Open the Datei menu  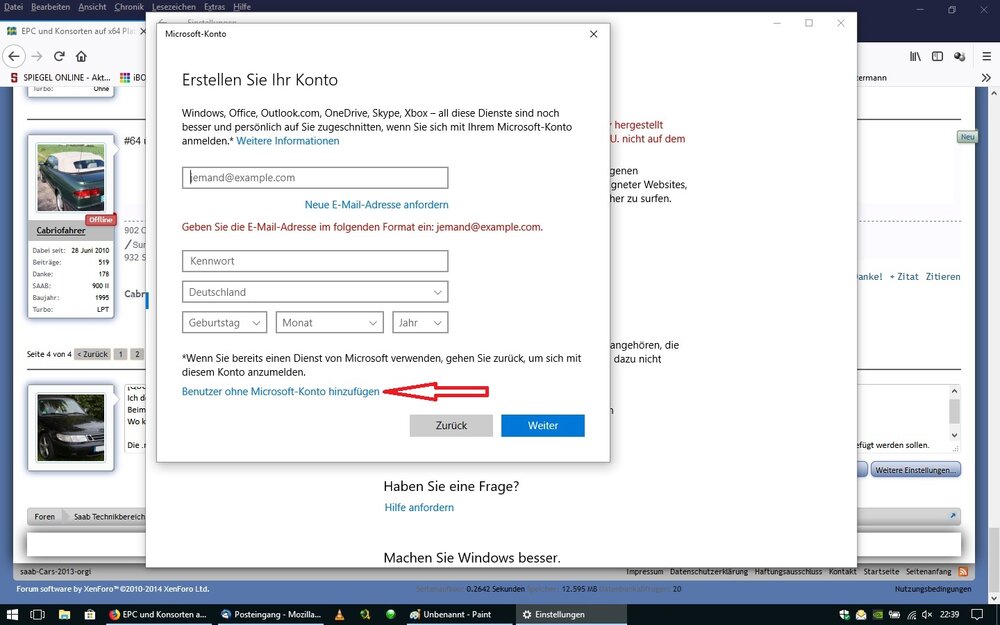pyautogui.click(x=13, y=6)
